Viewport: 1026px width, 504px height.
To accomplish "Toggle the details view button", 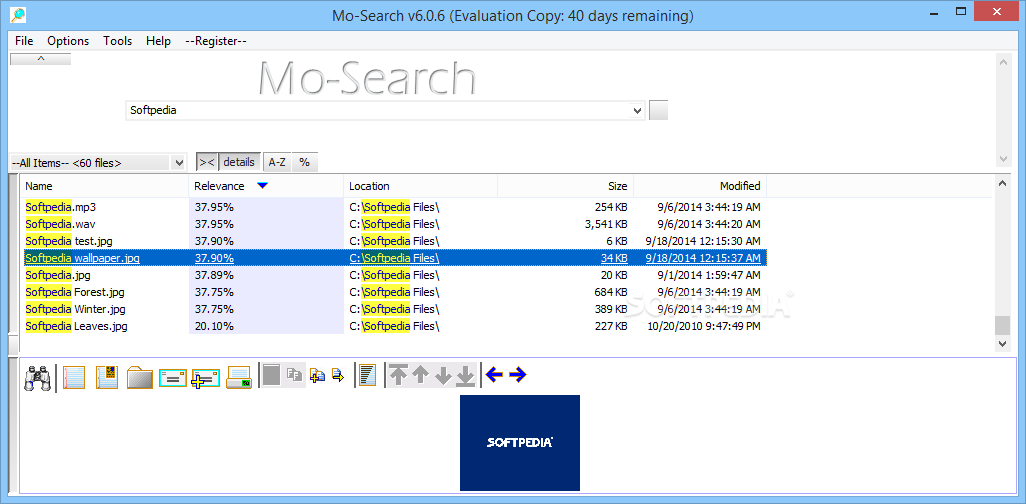I will pyautogui.click(x=239, y=162).
